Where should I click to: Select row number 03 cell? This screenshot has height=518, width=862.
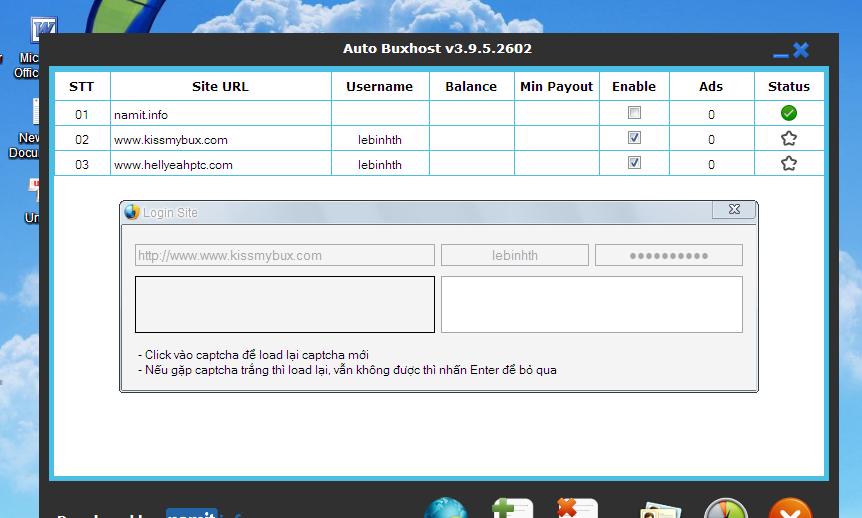coord(82,164)
